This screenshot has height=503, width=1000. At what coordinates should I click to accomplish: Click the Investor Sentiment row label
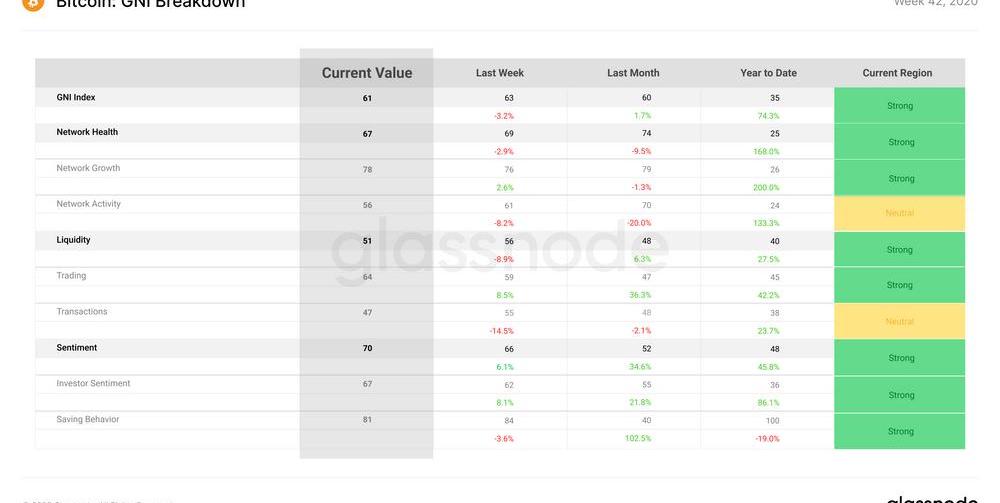click(x=93, y=383)
